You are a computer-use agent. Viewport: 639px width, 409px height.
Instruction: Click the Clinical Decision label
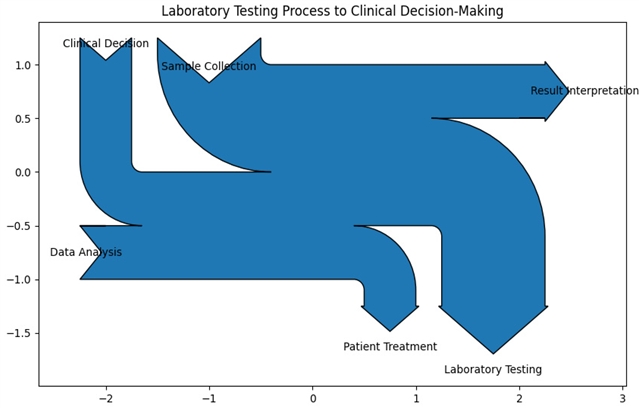tap(105, 44)
